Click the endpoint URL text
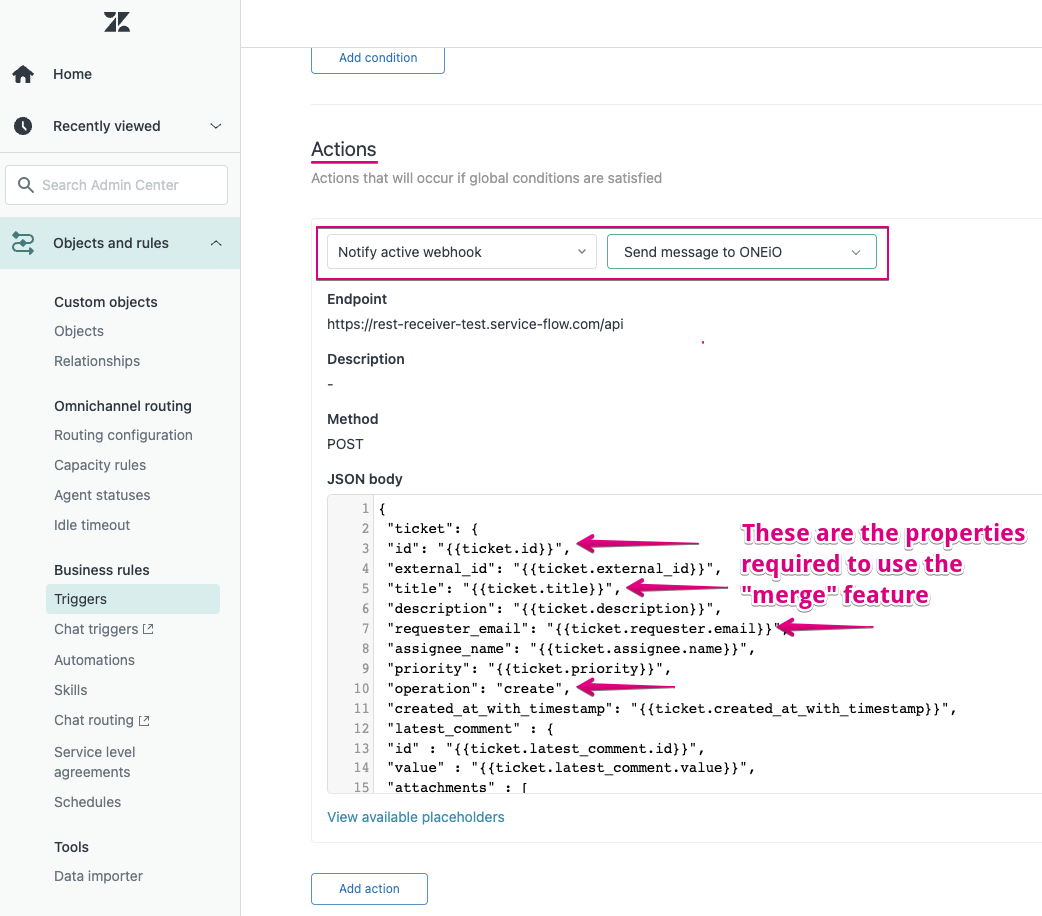This screenshot has width=1042, height=916. 475,324
